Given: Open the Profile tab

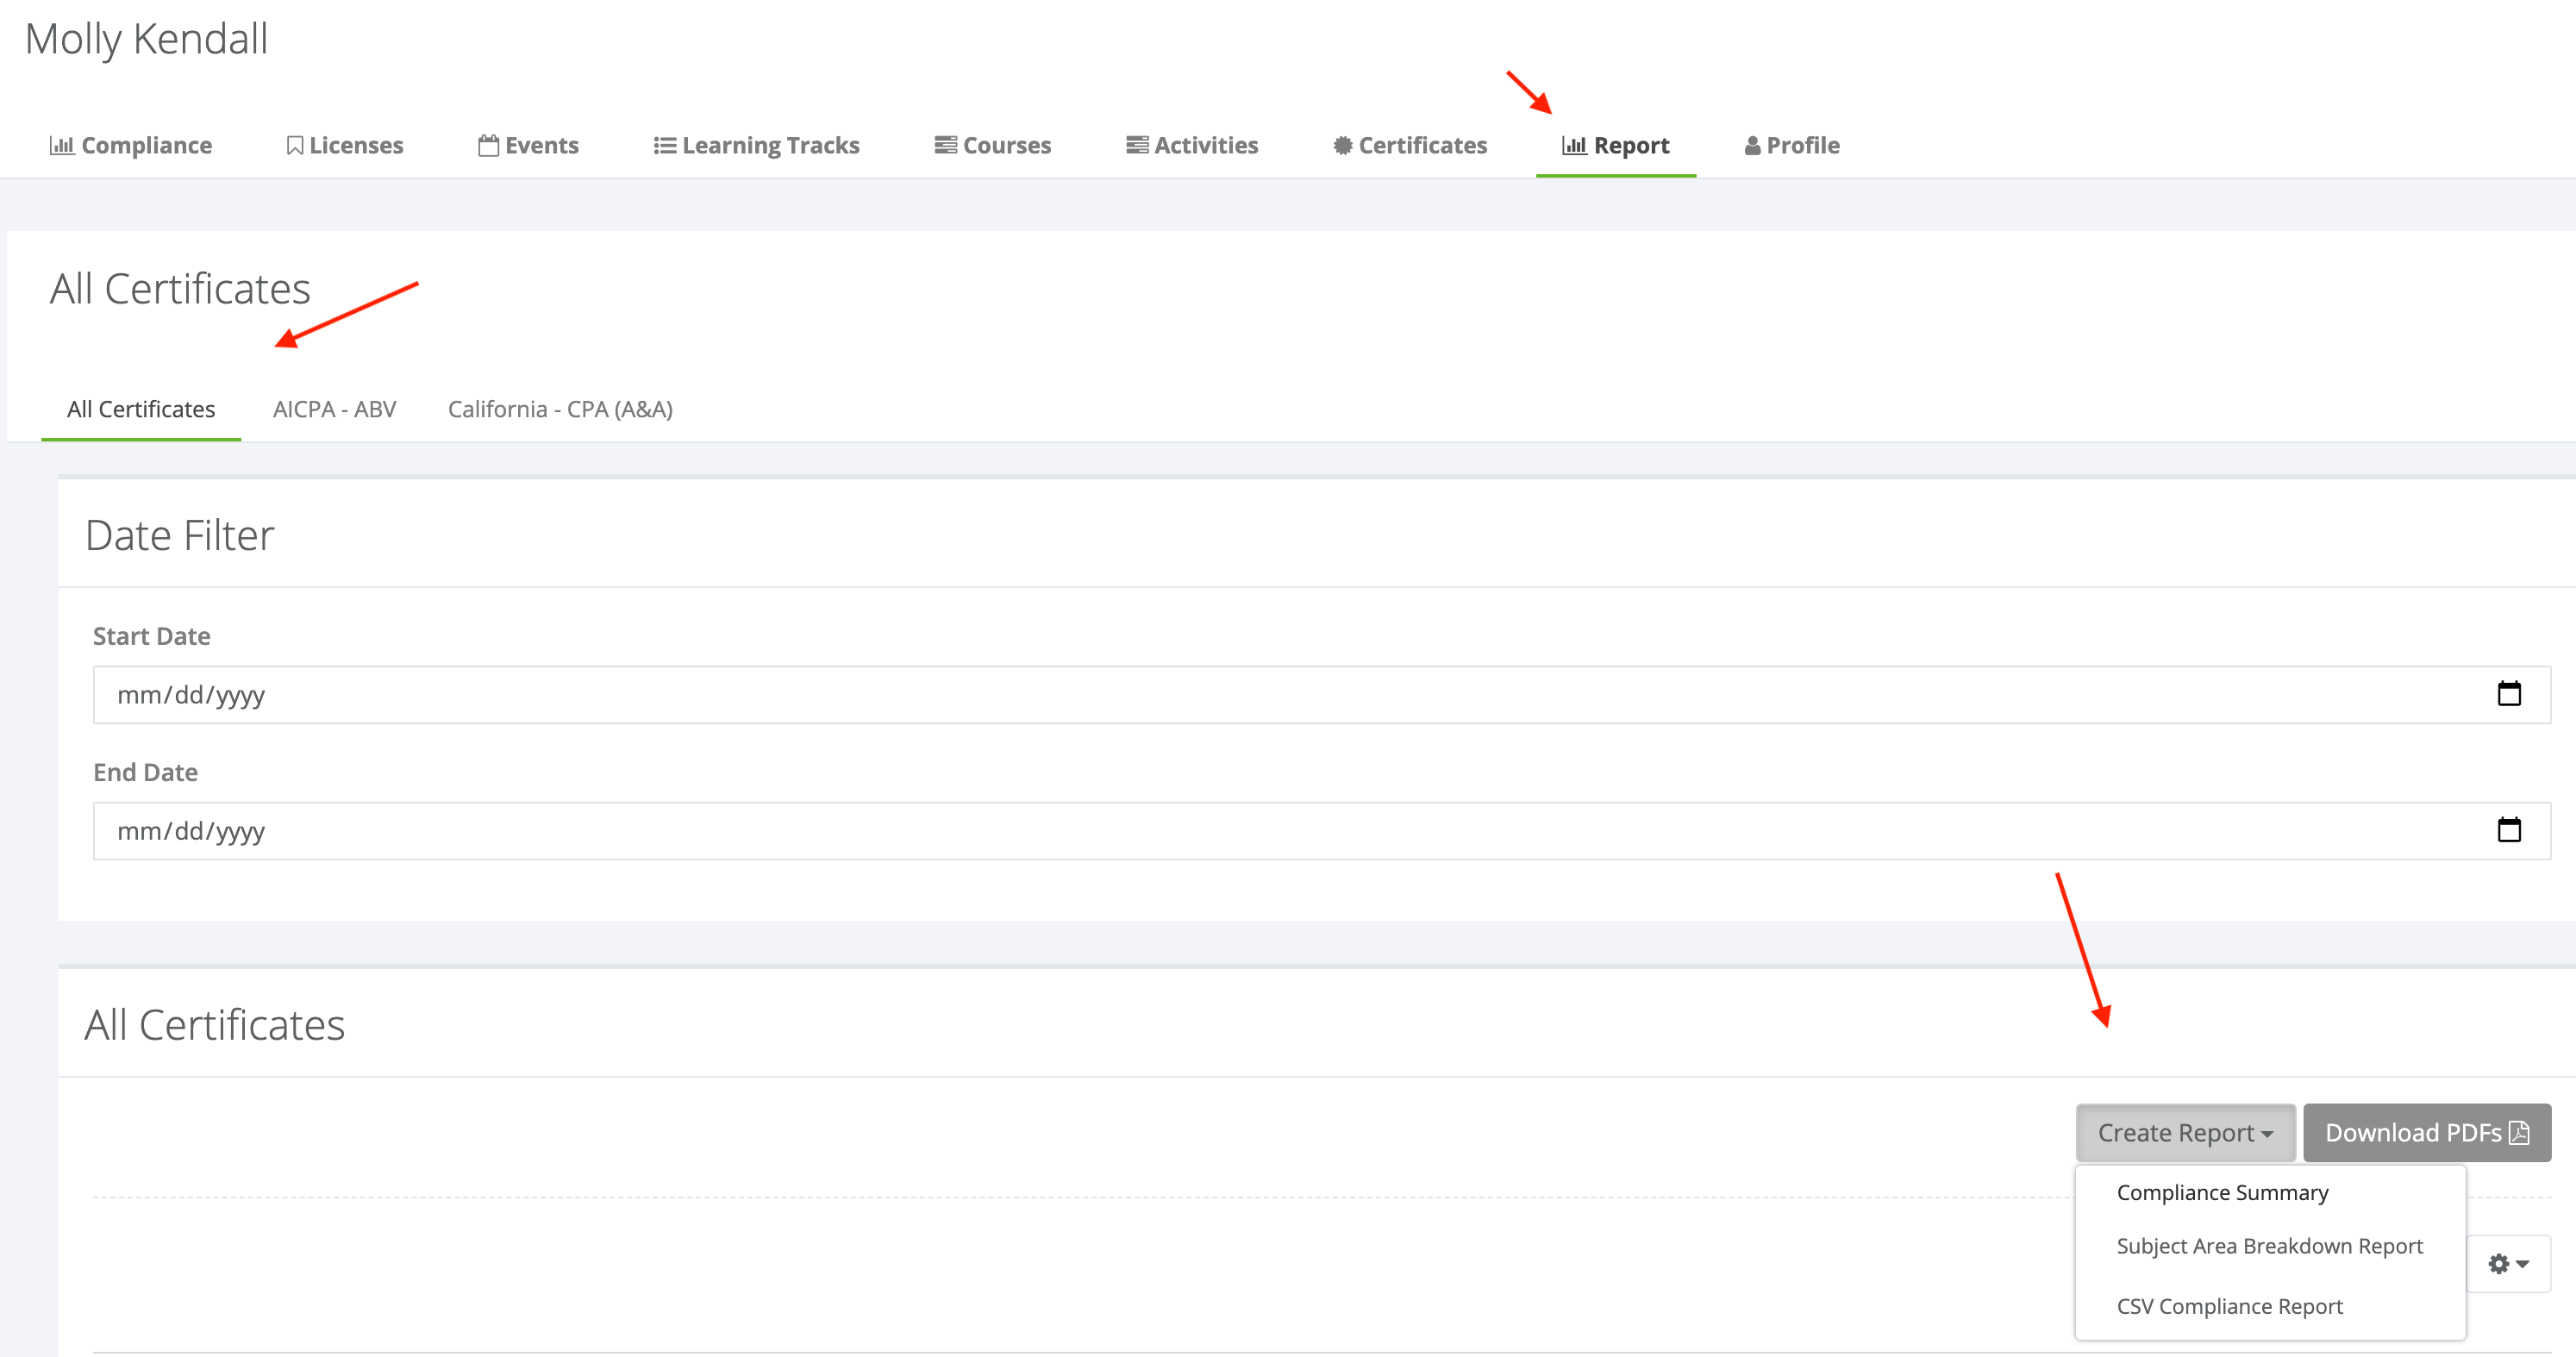Looking at the screenshot, I should point(1792,145).
